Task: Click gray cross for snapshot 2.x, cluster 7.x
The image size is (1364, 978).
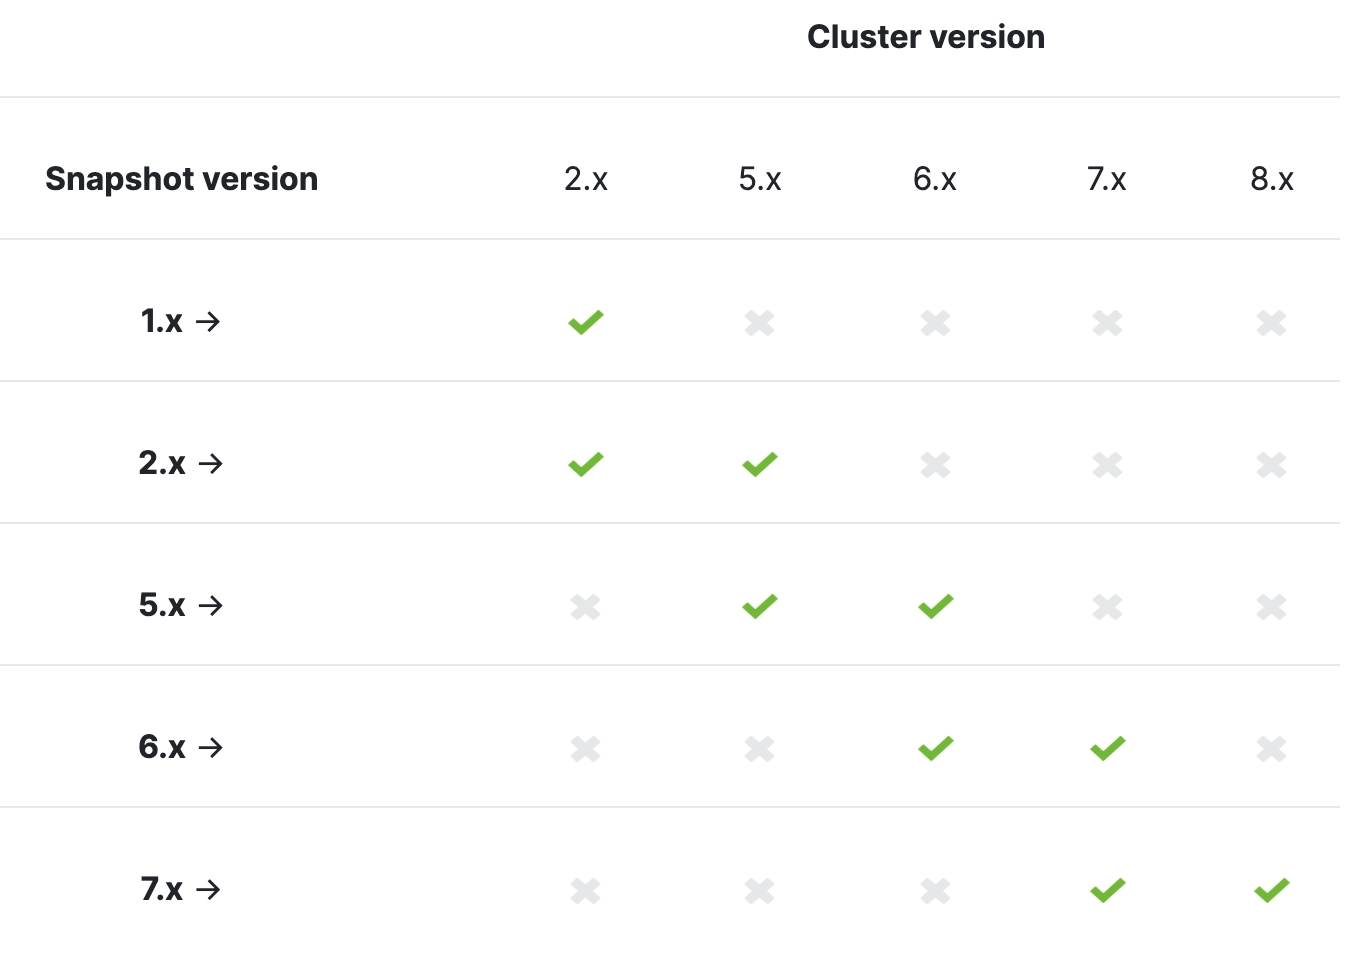Action: click(x=1108, y=465)
